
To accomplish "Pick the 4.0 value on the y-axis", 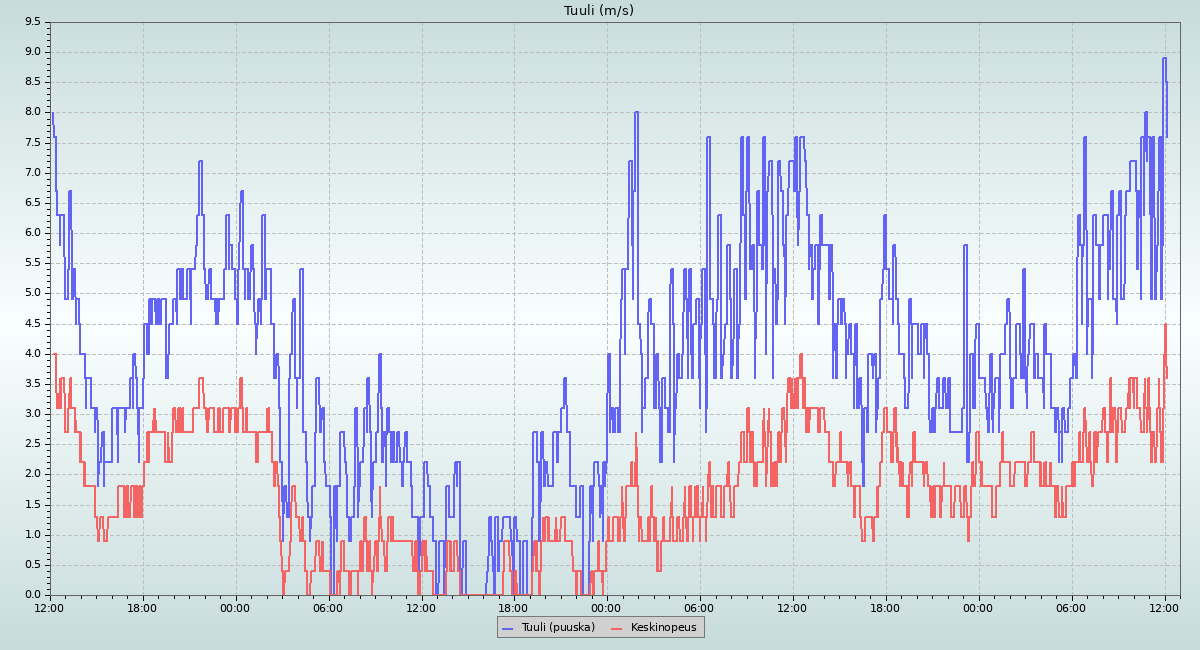I will pyautogui.click(x=32, y=353).
